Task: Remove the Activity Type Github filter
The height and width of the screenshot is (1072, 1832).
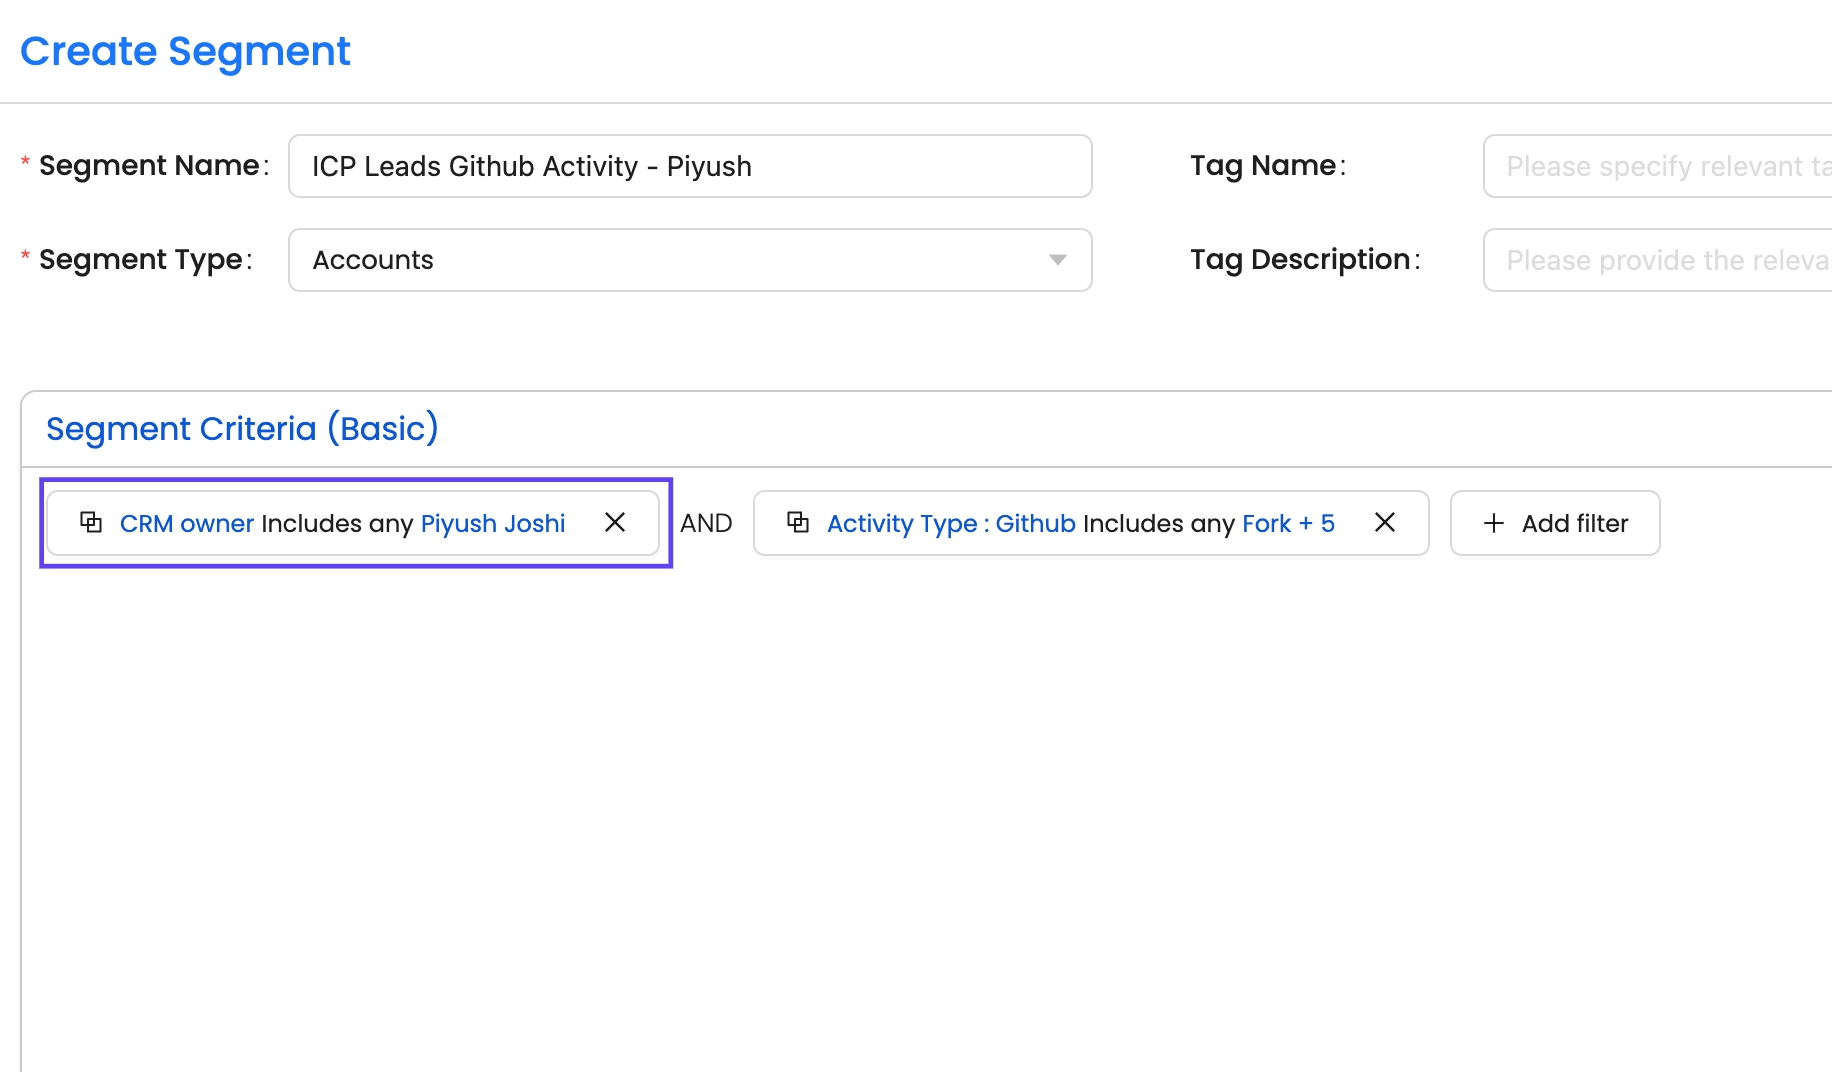Action: (1385, 522)
